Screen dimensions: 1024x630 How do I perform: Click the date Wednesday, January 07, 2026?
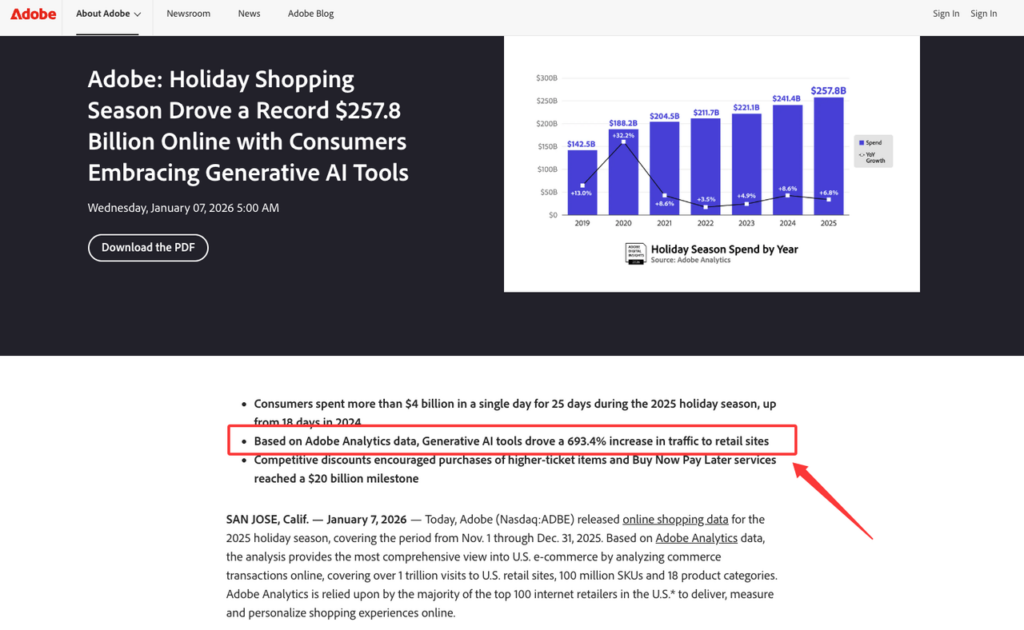[x=184, y=208]
